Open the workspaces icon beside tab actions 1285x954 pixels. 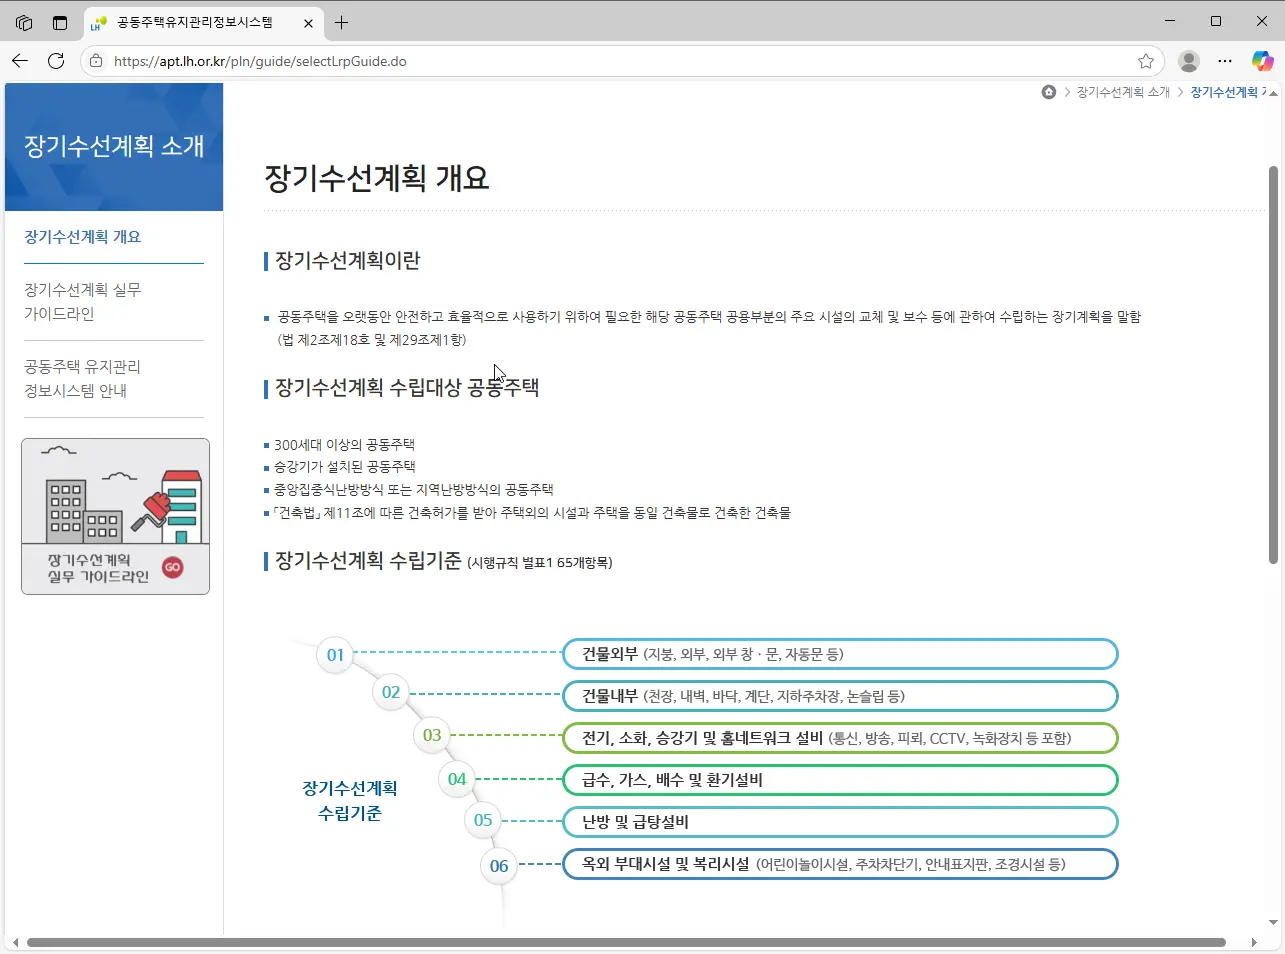(x=59, y=22)
